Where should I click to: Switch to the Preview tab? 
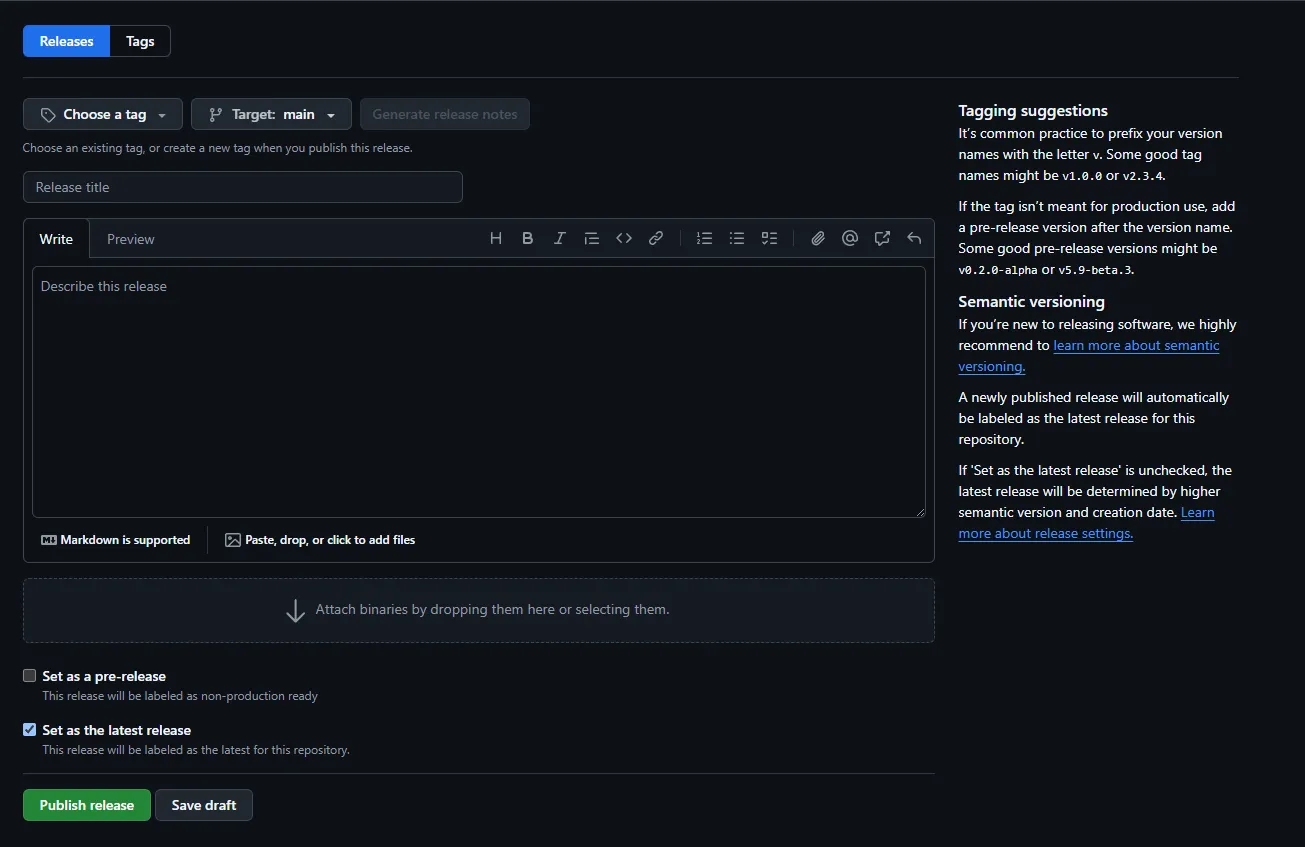131,239
